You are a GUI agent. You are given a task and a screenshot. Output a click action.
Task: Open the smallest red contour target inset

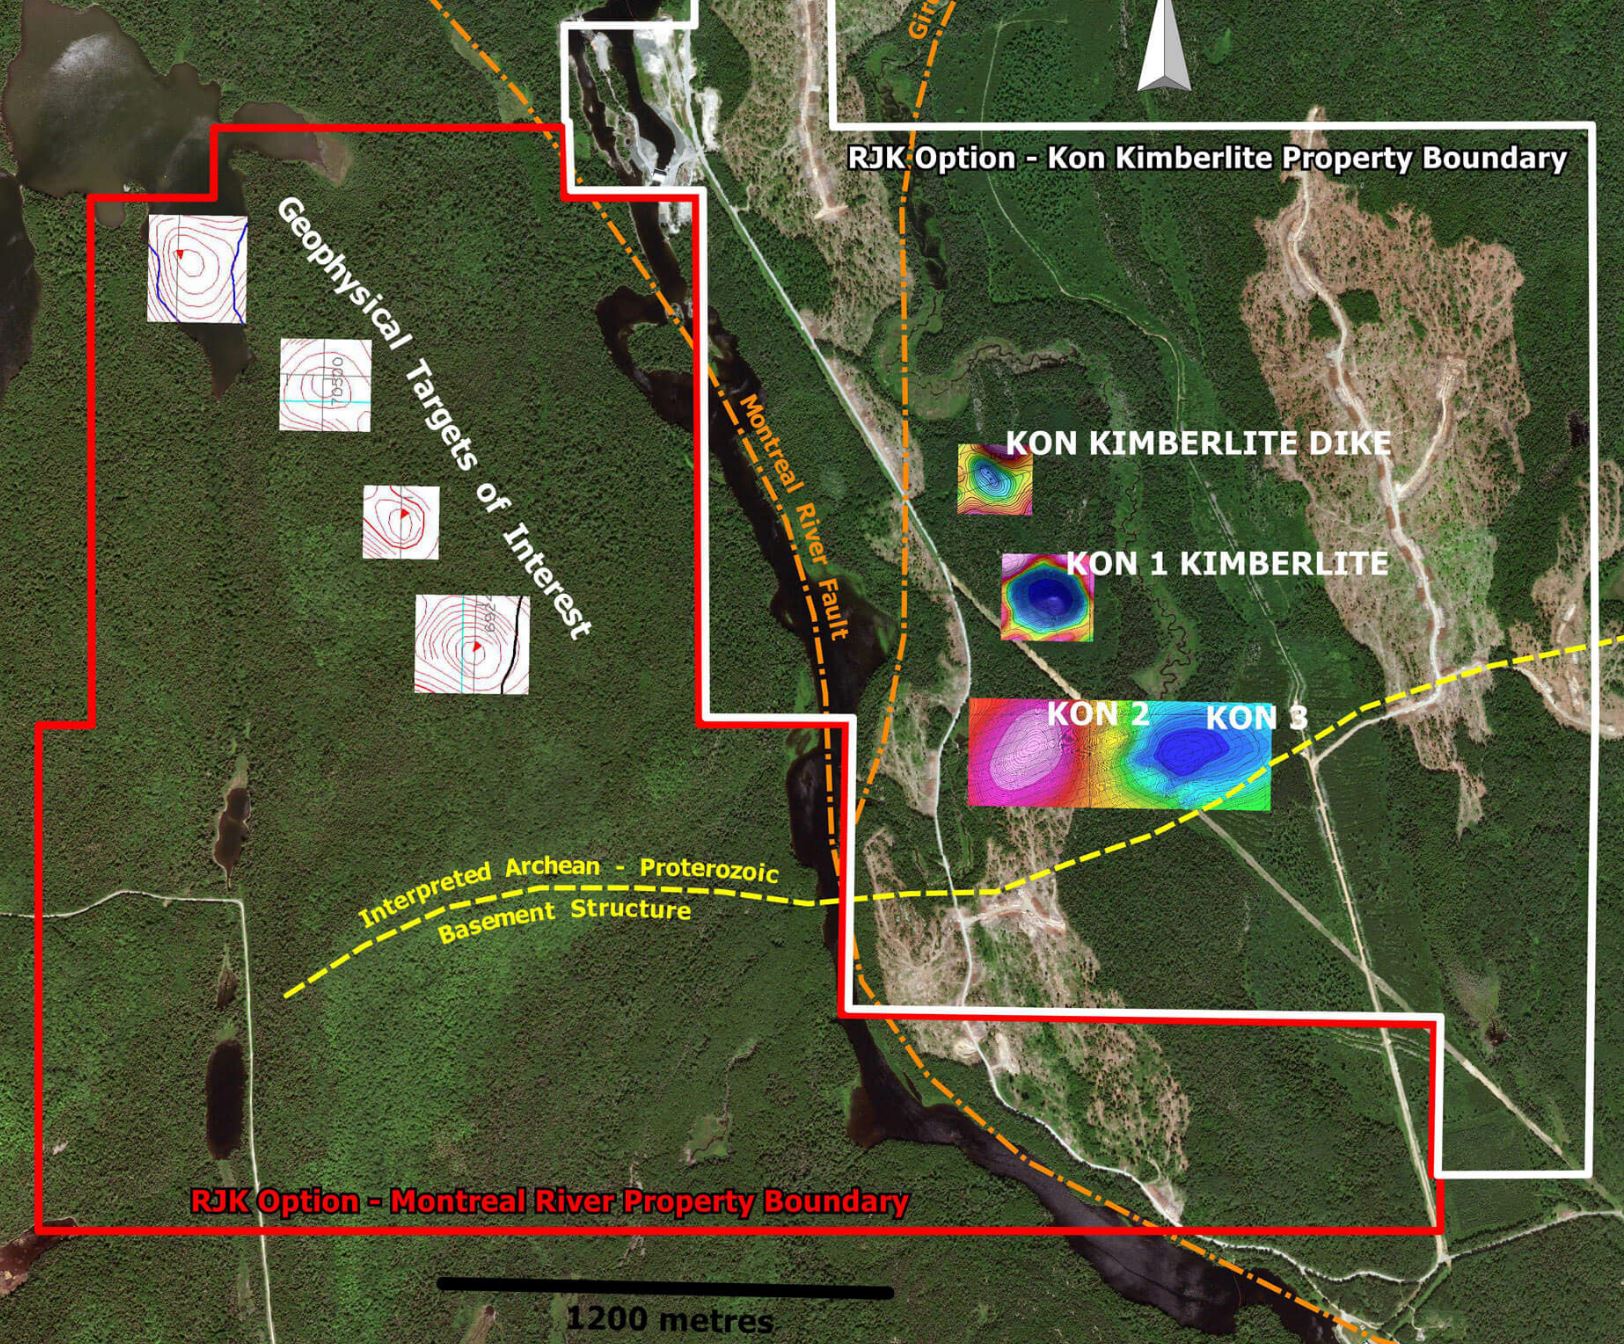(x=400, y=522)
